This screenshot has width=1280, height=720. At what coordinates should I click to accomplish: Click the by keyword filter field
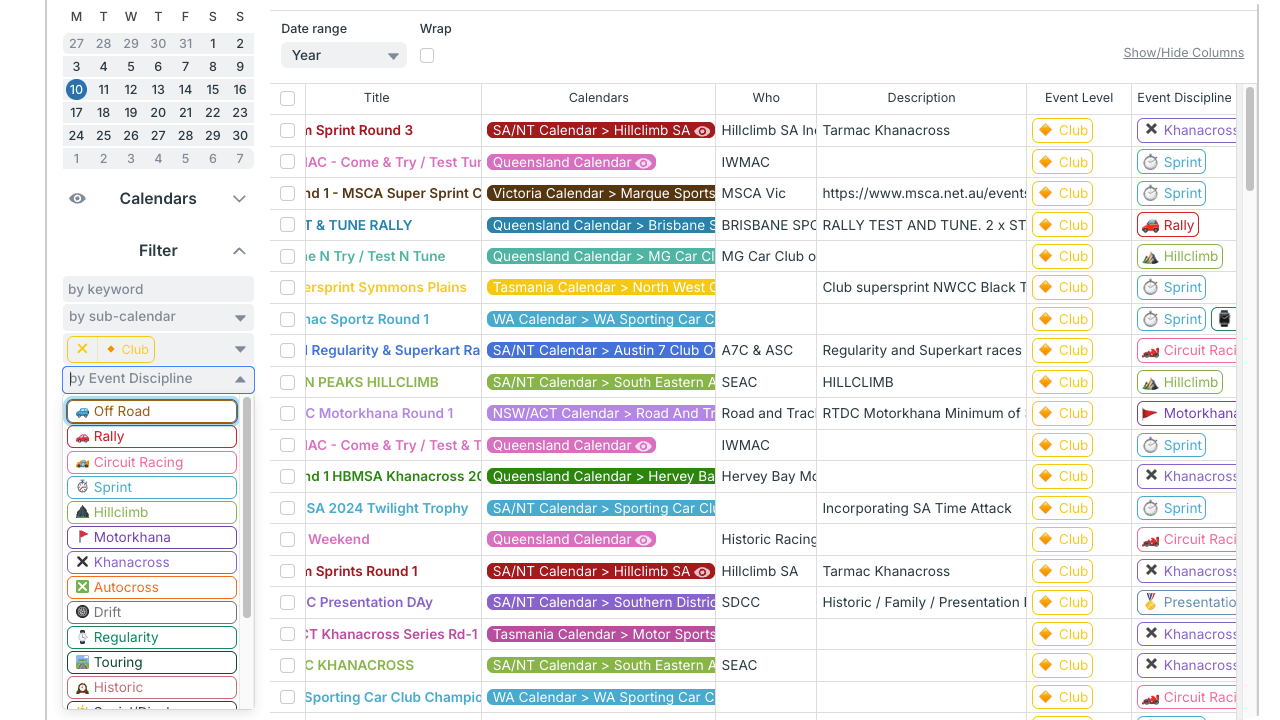(158, 289)
